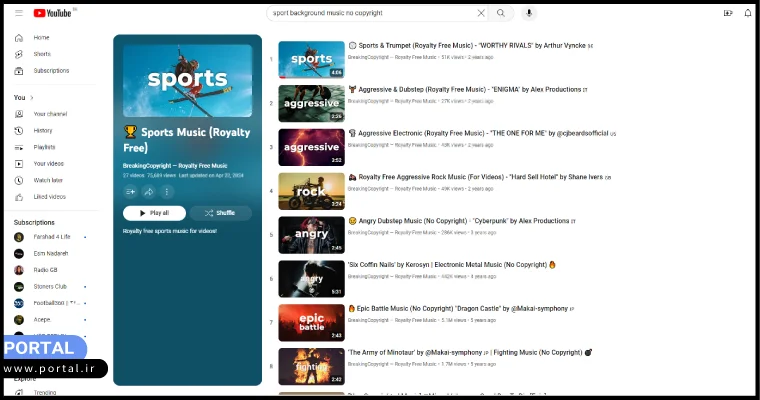This screenshot has height=400, width=760.
Task: Share the Sports Music playlist
Action: coord(148,191)
